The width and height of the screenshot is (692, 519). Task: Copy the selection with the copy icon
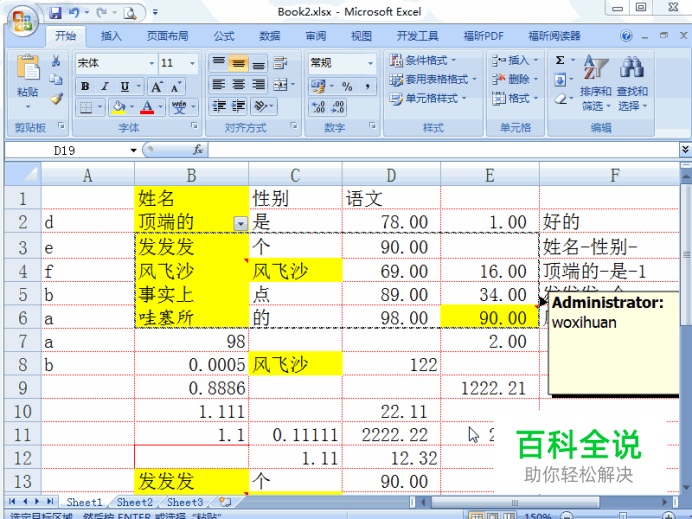[56, 79]
